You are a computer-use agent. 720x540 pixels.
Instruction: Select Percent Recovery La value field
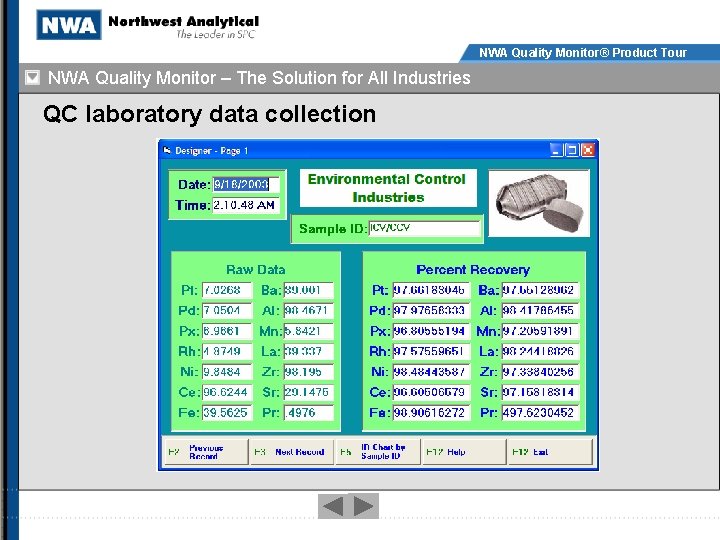pyautogui.click(x=540, y=351)
